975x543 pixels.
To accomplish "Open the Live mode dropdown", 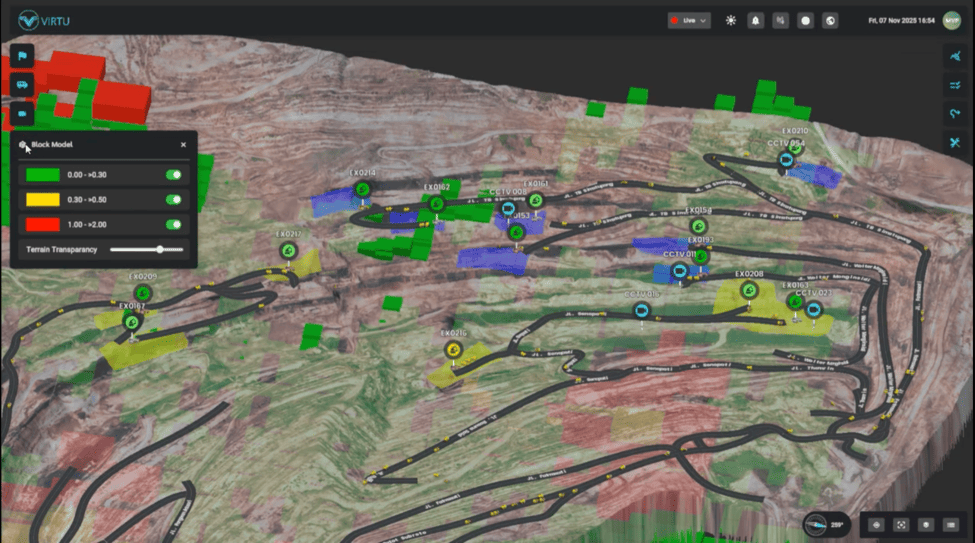I will pos(689,20).
